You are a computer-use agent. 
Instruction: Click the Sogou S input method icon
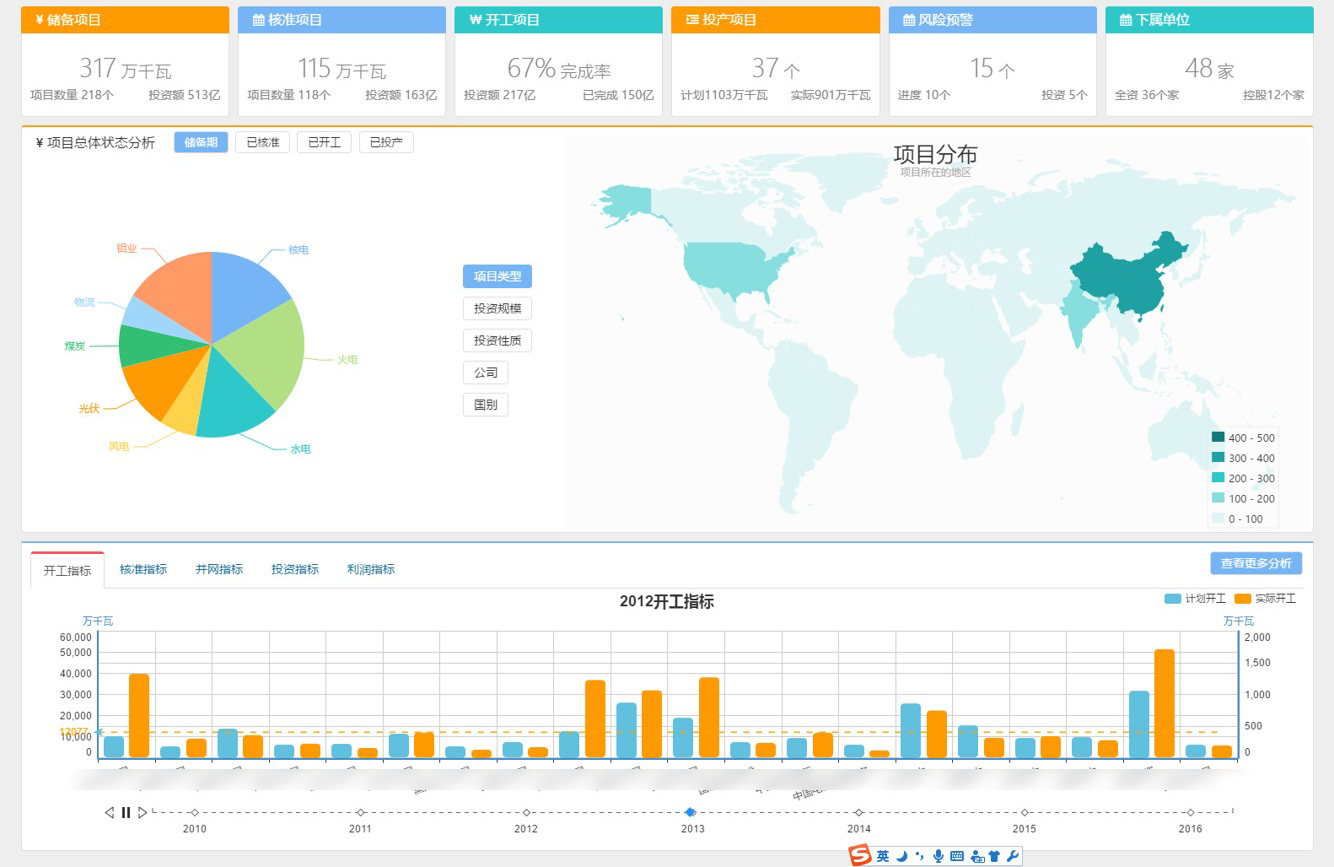(860, 855)
